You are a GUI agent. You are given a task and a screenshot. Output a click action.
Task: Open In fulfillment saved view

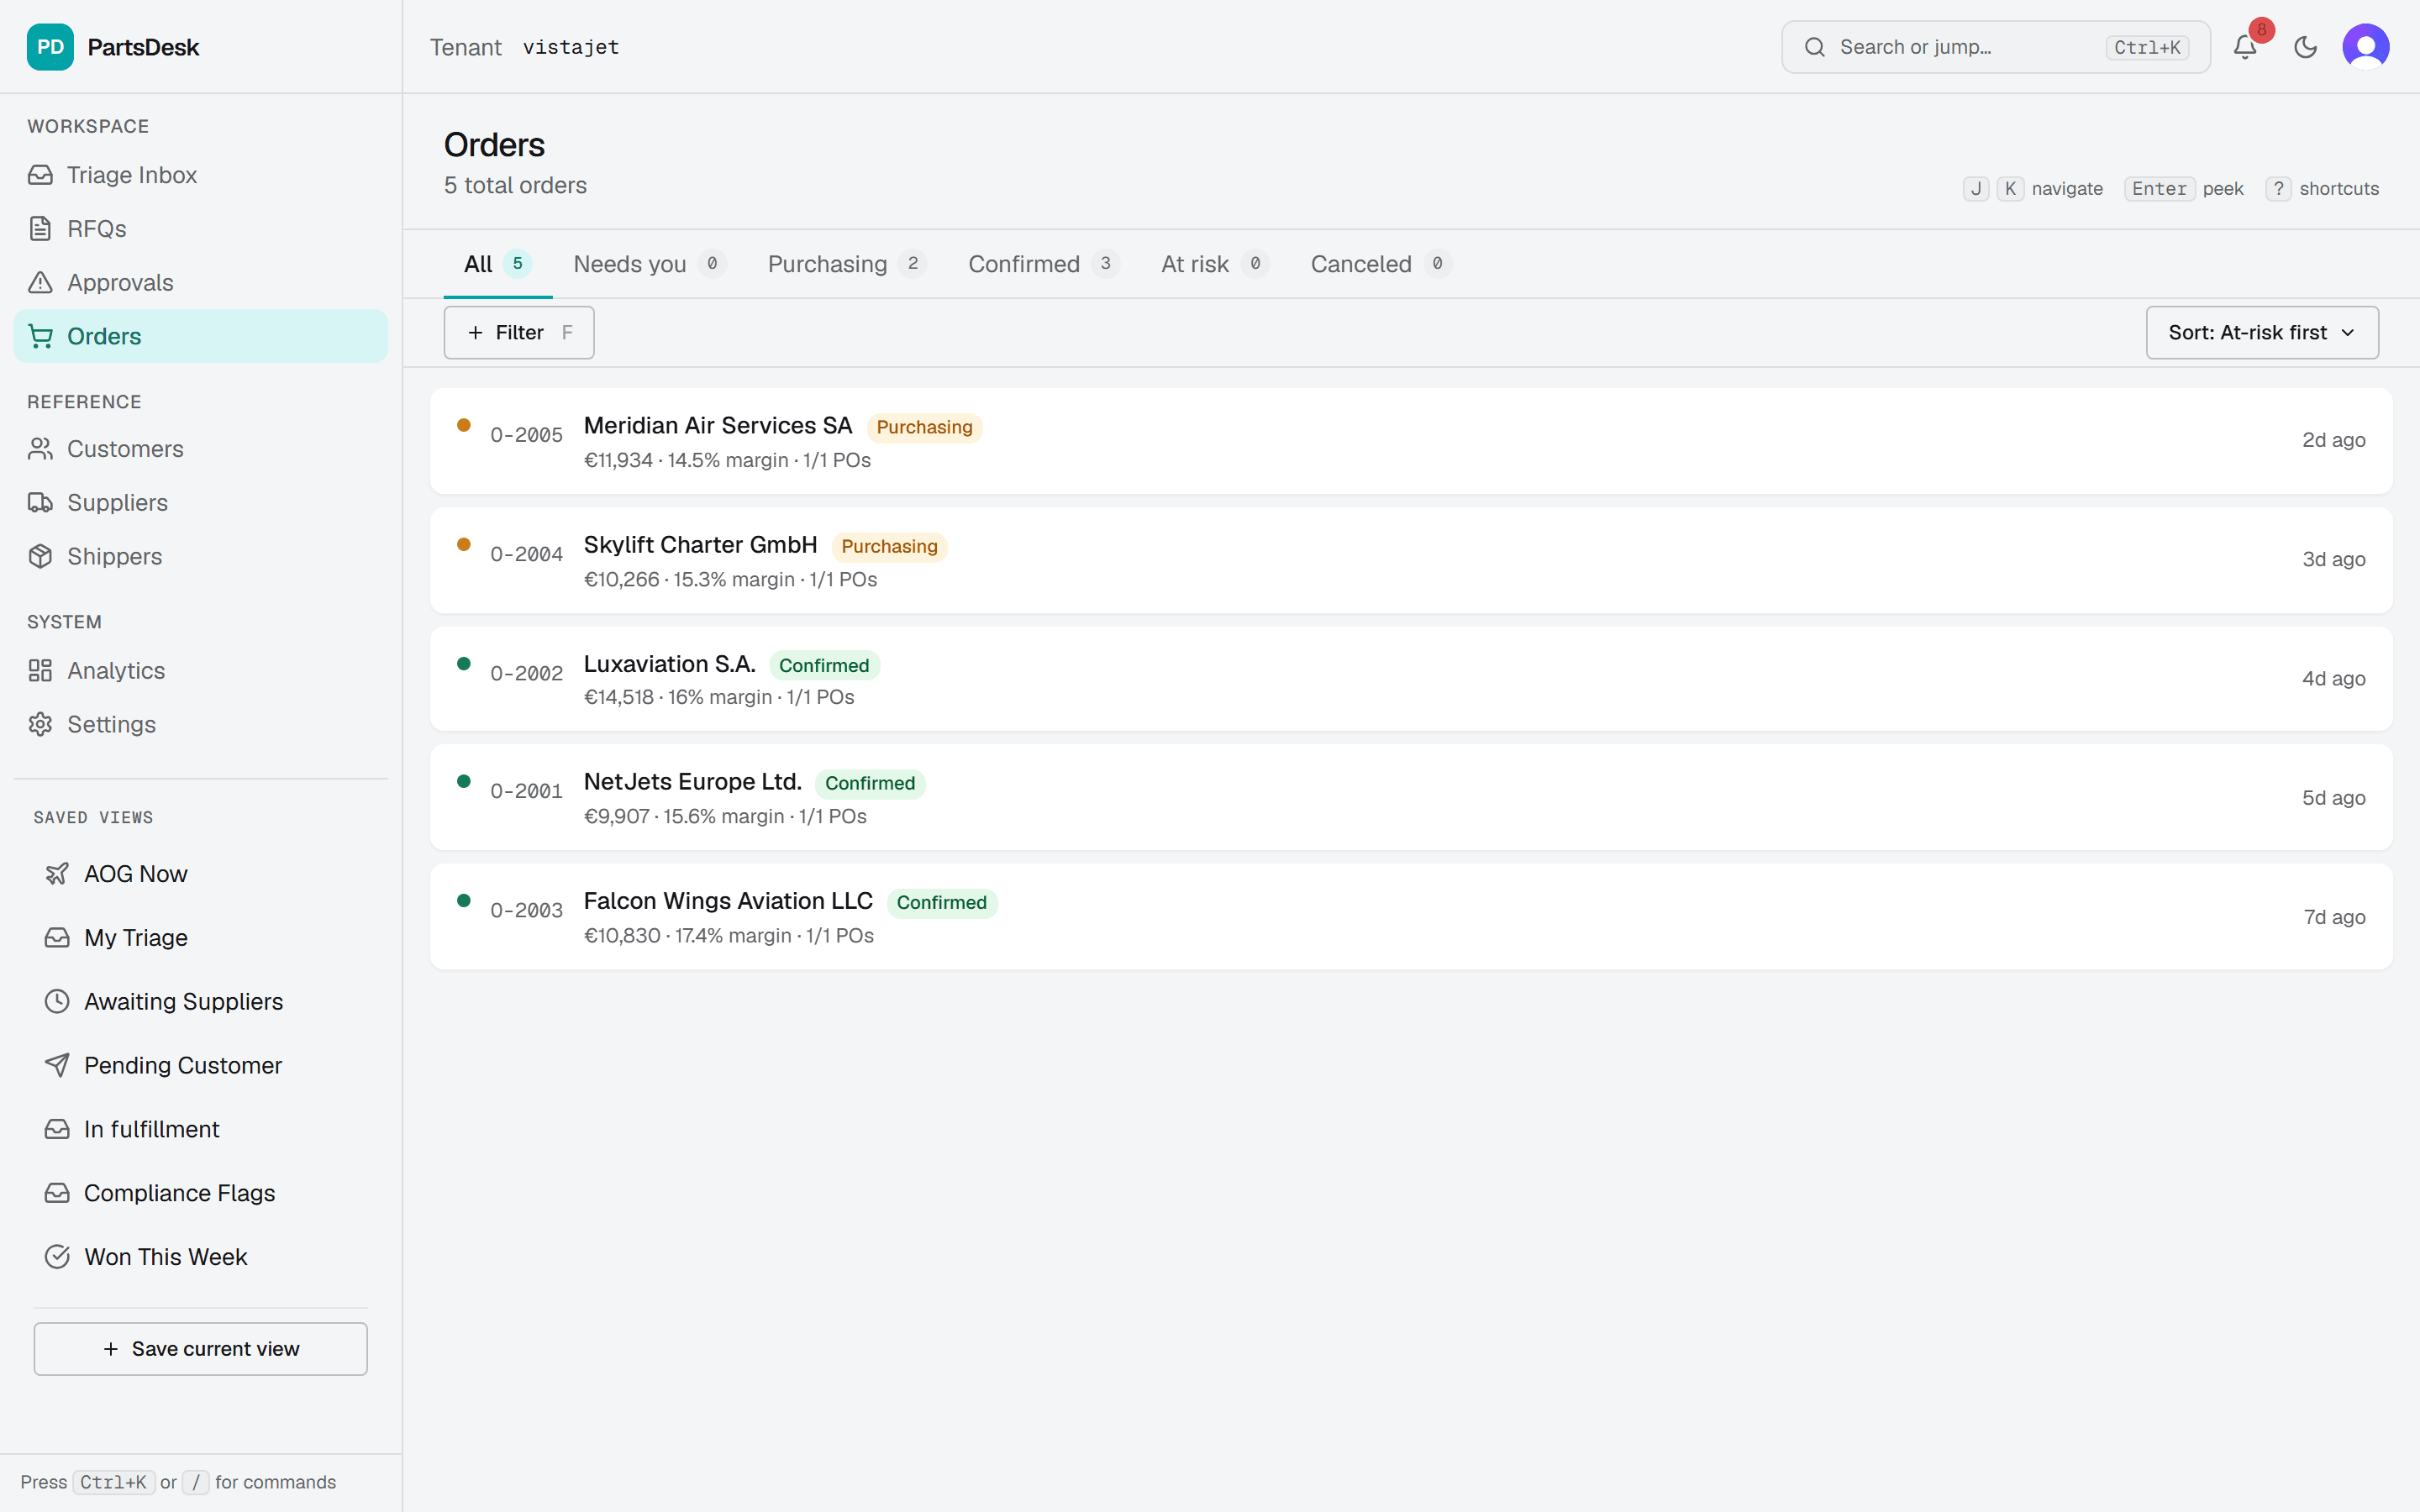coord(200,1130)
